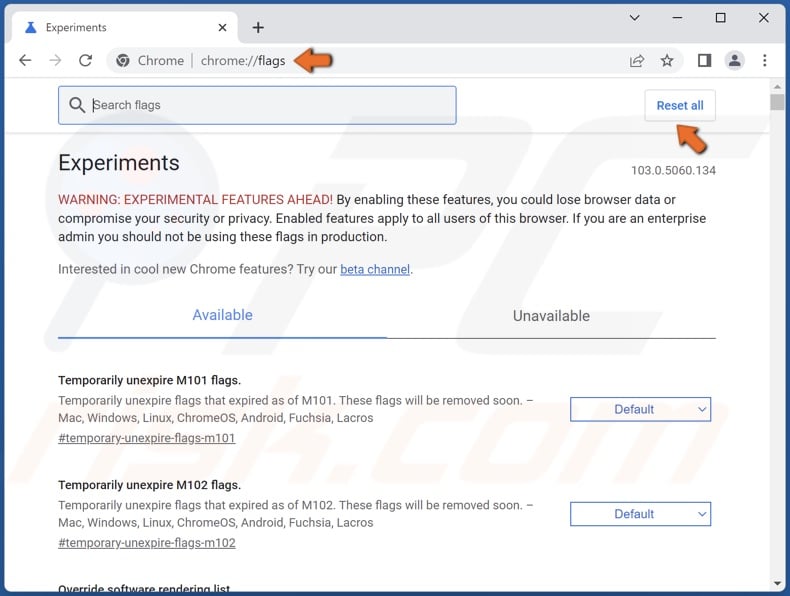The image size is (790, 596).
Task: Switch to the Unavailable tab
Action: coord(551,316)
